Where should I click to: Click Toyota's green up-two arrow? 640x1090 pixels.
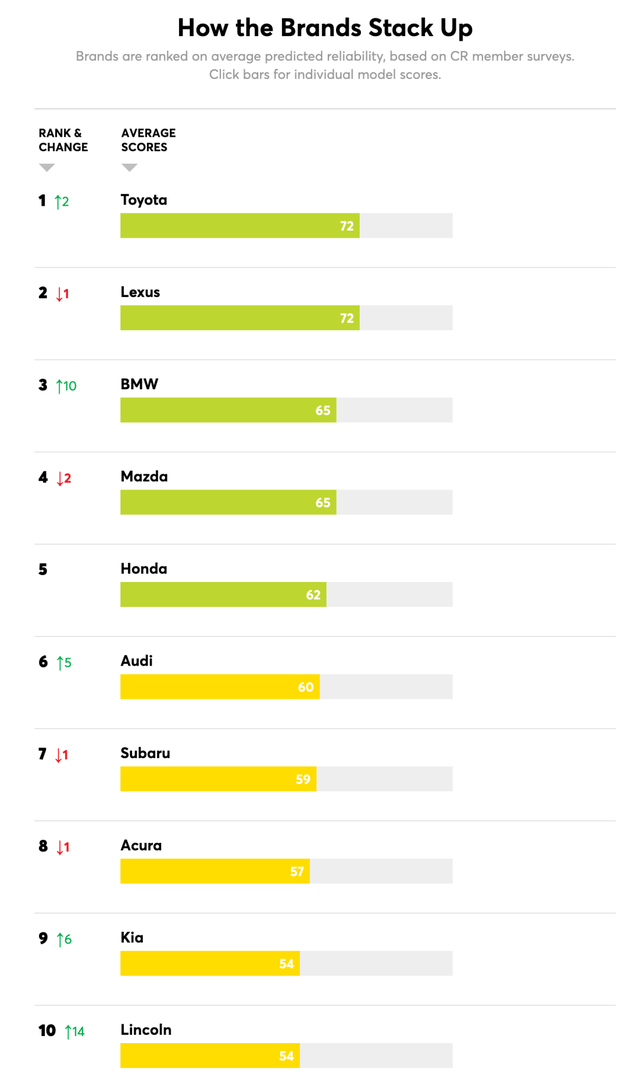point(62,202)
